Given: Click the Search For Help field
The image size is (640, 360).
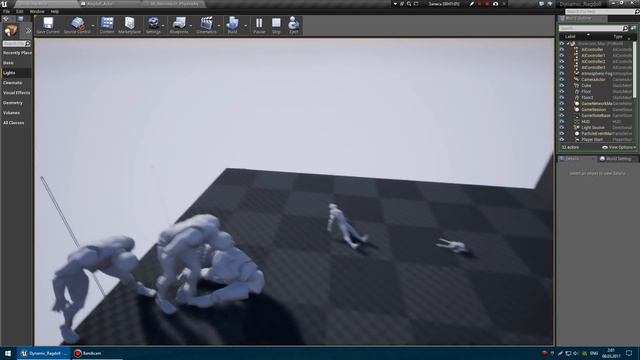Looking at the screenshot, I should coord(601,12).
